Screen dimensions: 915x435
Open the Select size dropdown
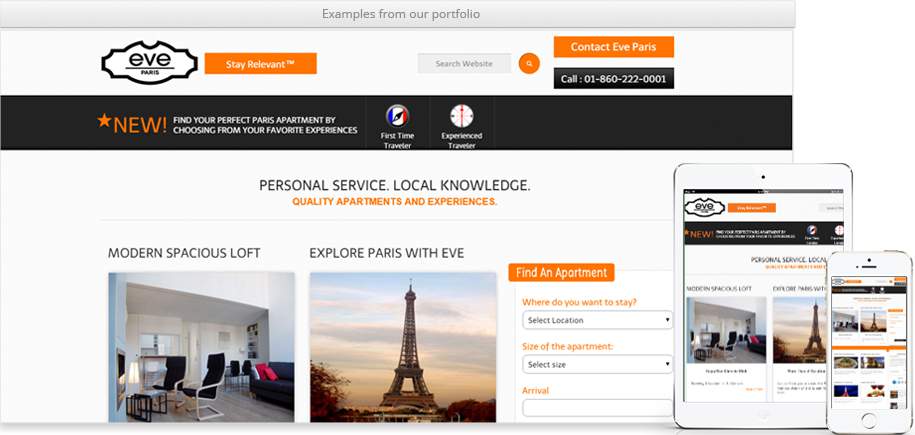tap(598, 364)
